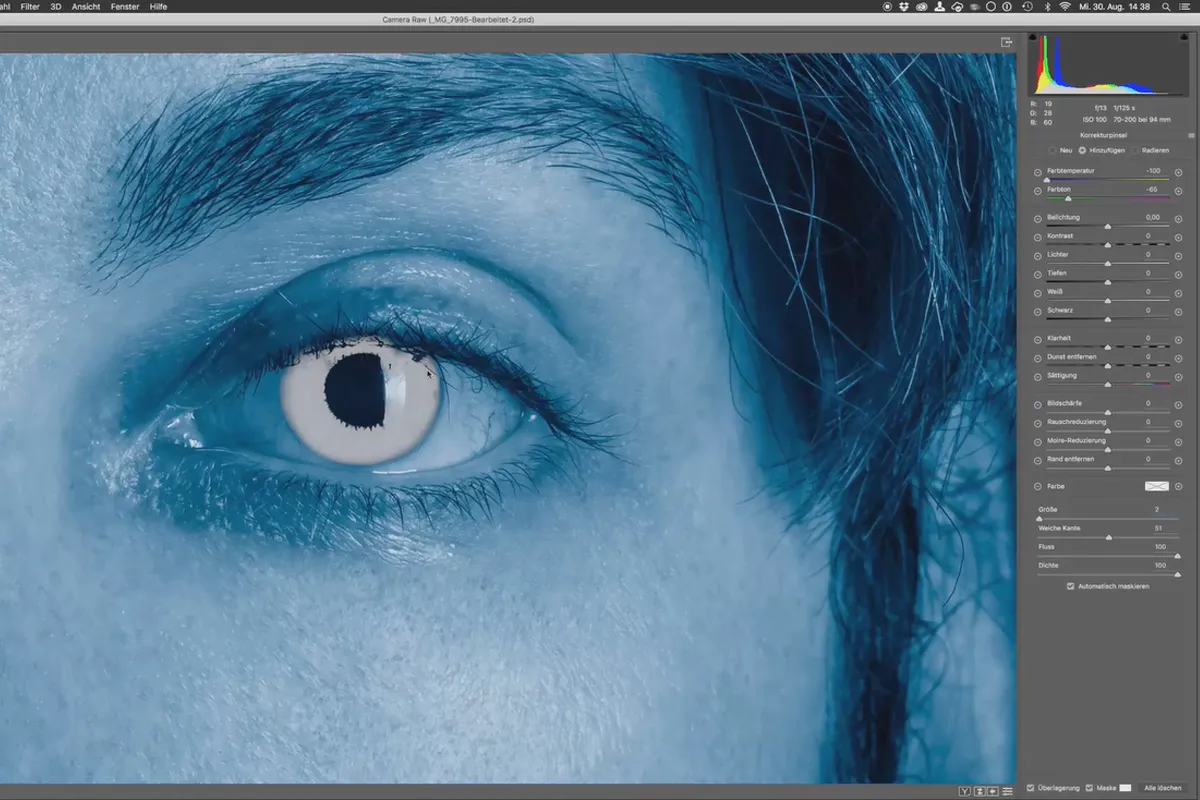Screen dimensions: 1200x800
Task: Increase Tiefen with plus icon
Action: click(x=1178, y=275)
